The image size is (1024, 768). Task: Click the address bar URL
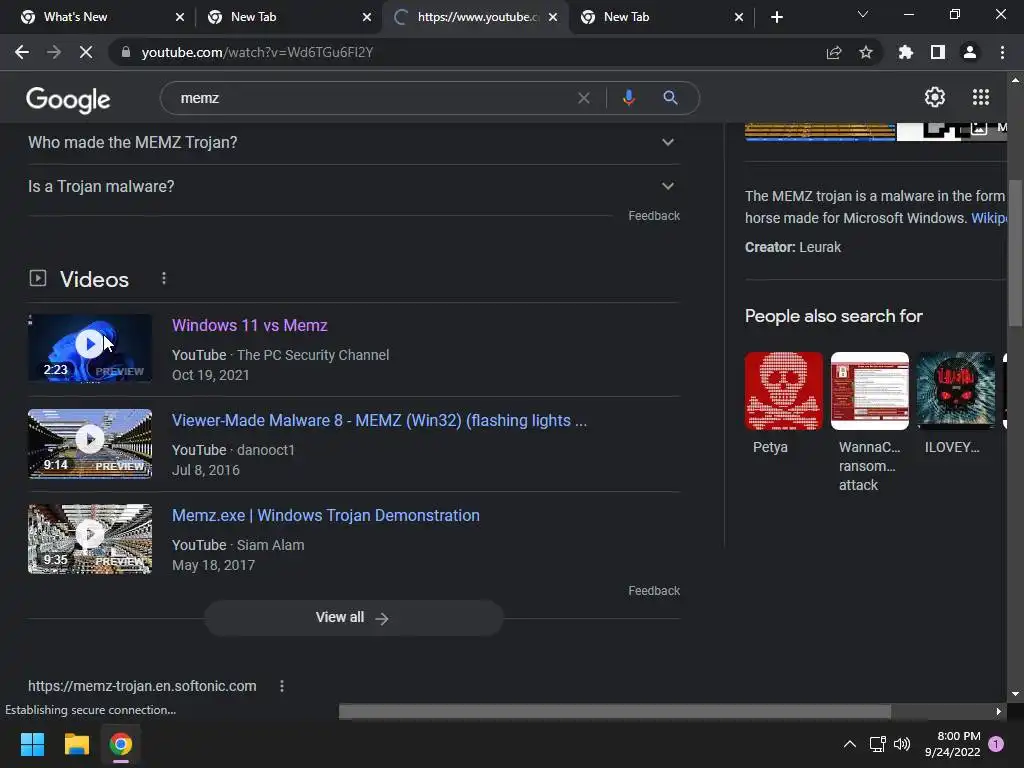click(x=257, y=52)
